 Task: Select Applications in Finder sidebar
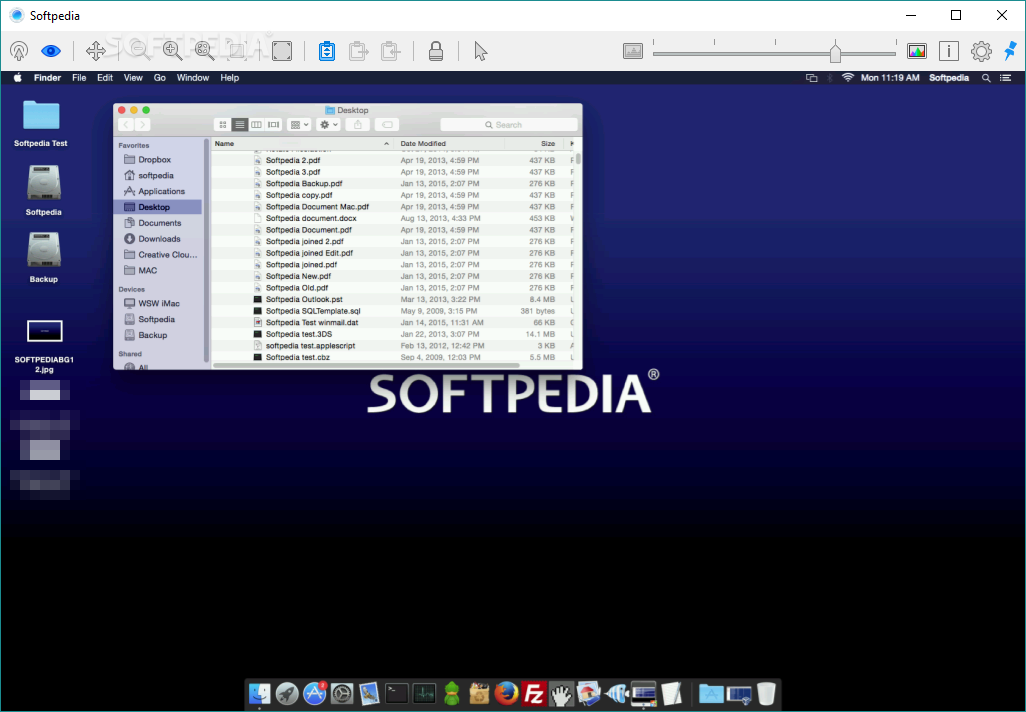161,191
